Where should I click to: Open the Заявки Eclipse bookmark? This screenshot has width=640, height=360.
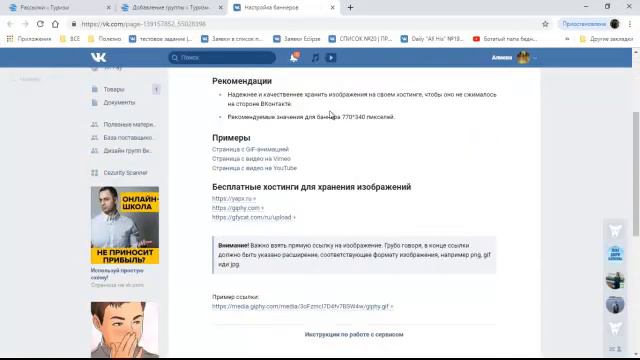(x=297, y=39)
